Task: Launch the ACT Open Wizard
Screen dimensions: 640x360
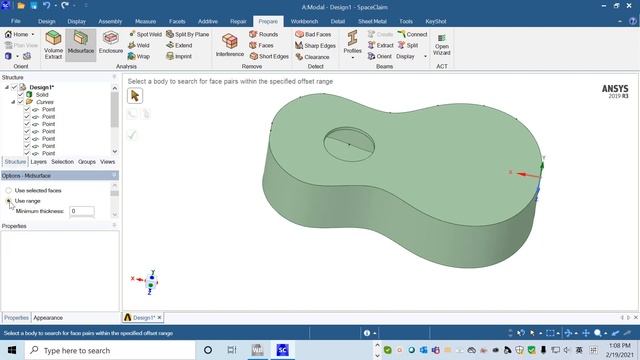Action: tap(442, 45)
